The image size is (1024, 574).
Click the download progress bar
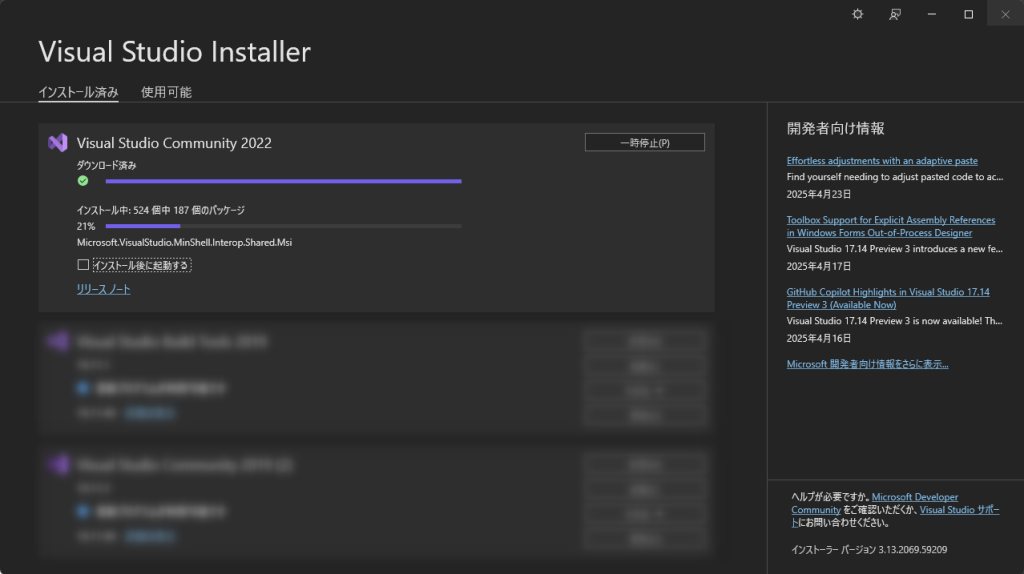283,181
